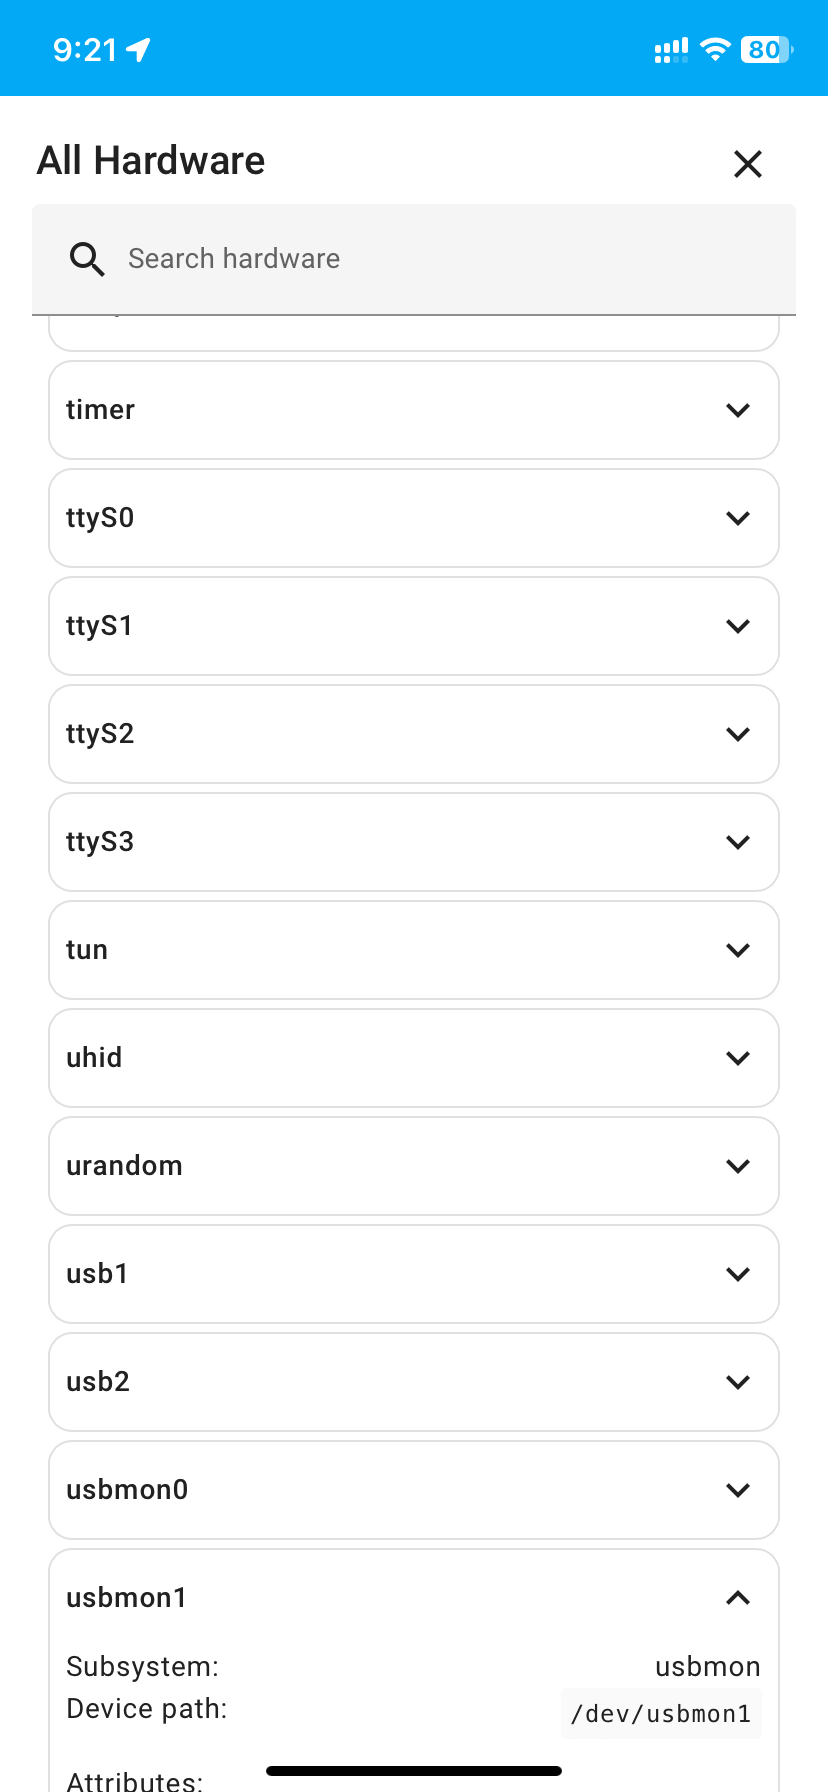The width and height of the screenshot is (828, 1792).
Task: Tap the battery level indicator
Action: (766, 49)
